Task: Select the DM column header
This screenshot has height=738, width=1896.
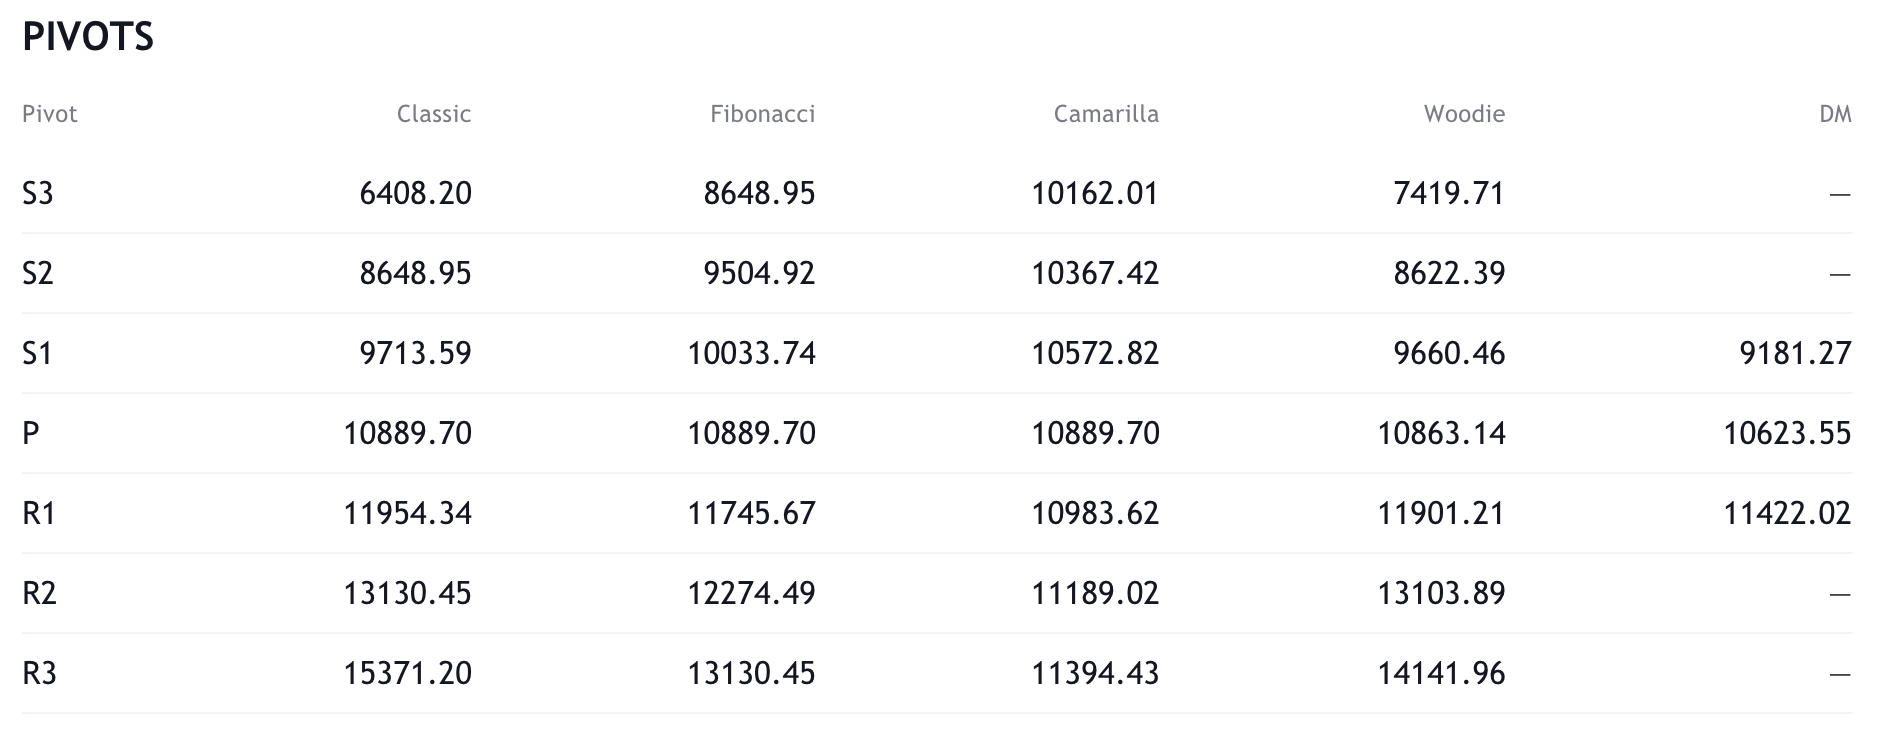Action: pyautogui.click(x=1834, y=114)
